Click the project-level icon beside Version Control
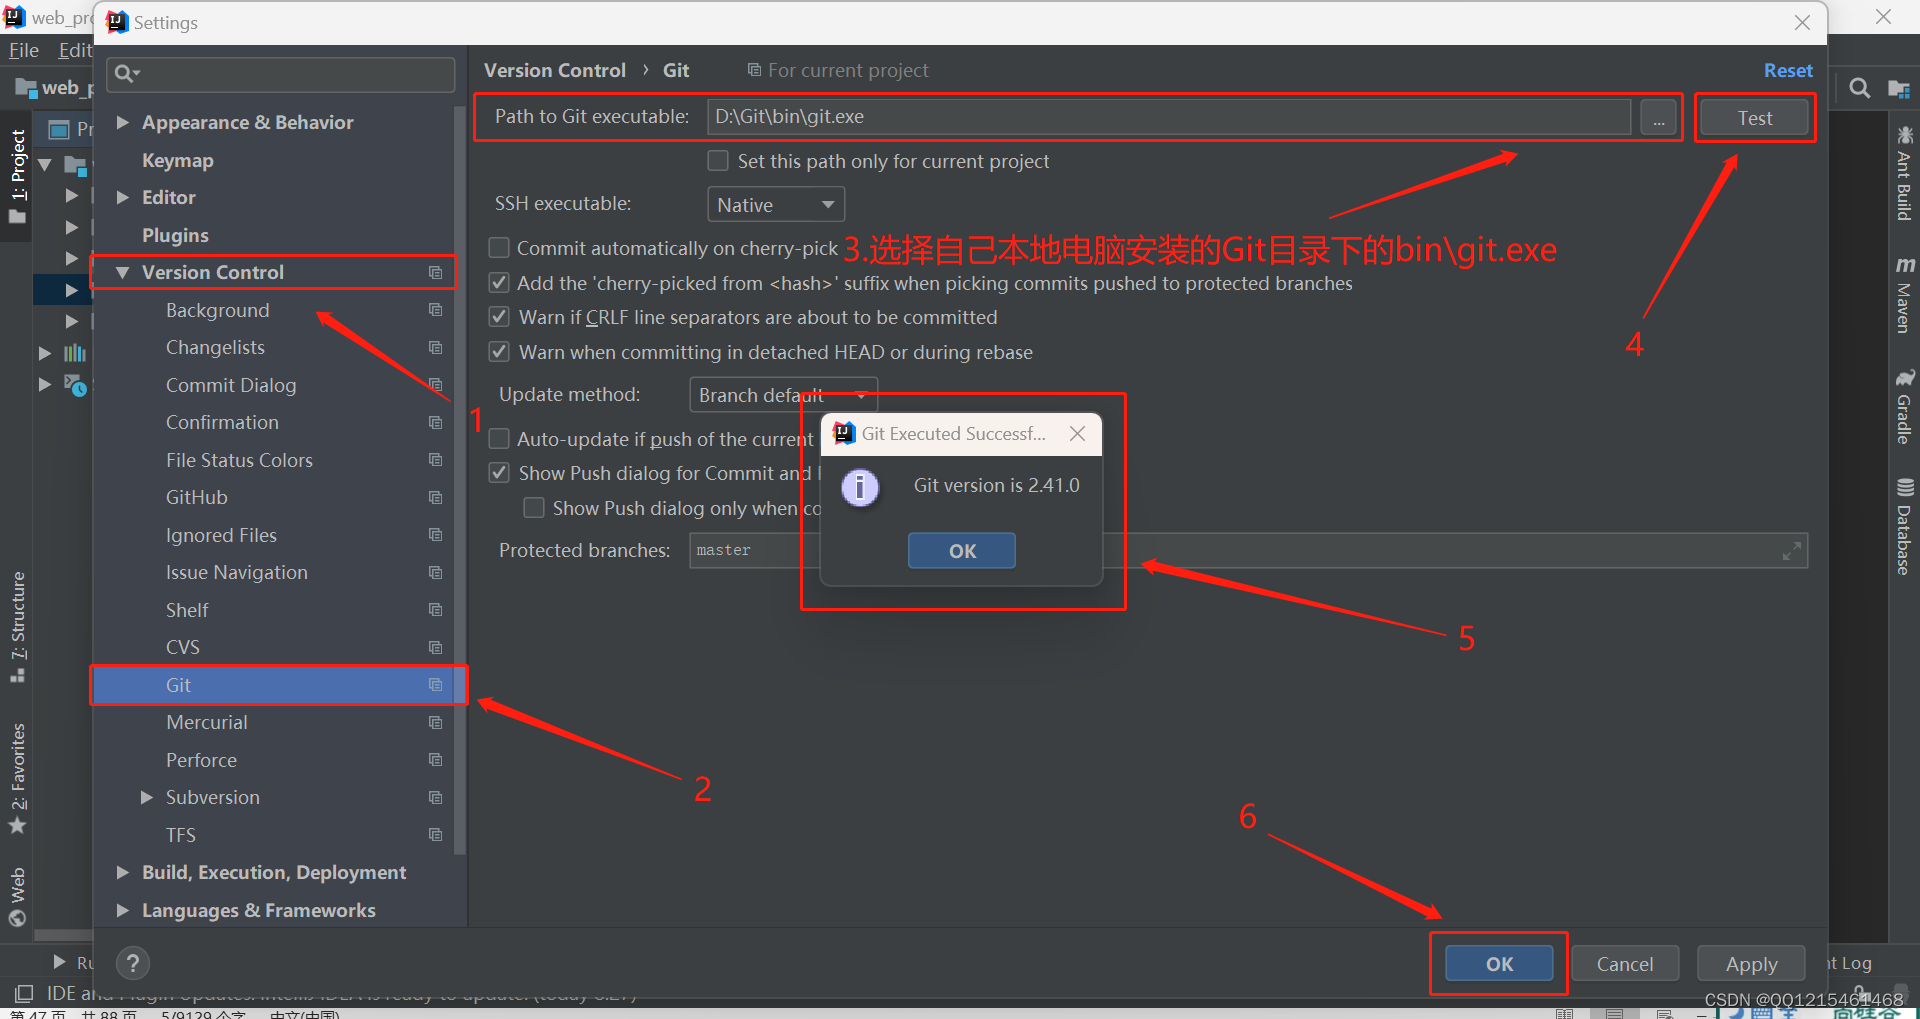This screenshot has height=1019, width=1920. pyautogui.click(x=435, y=272)
